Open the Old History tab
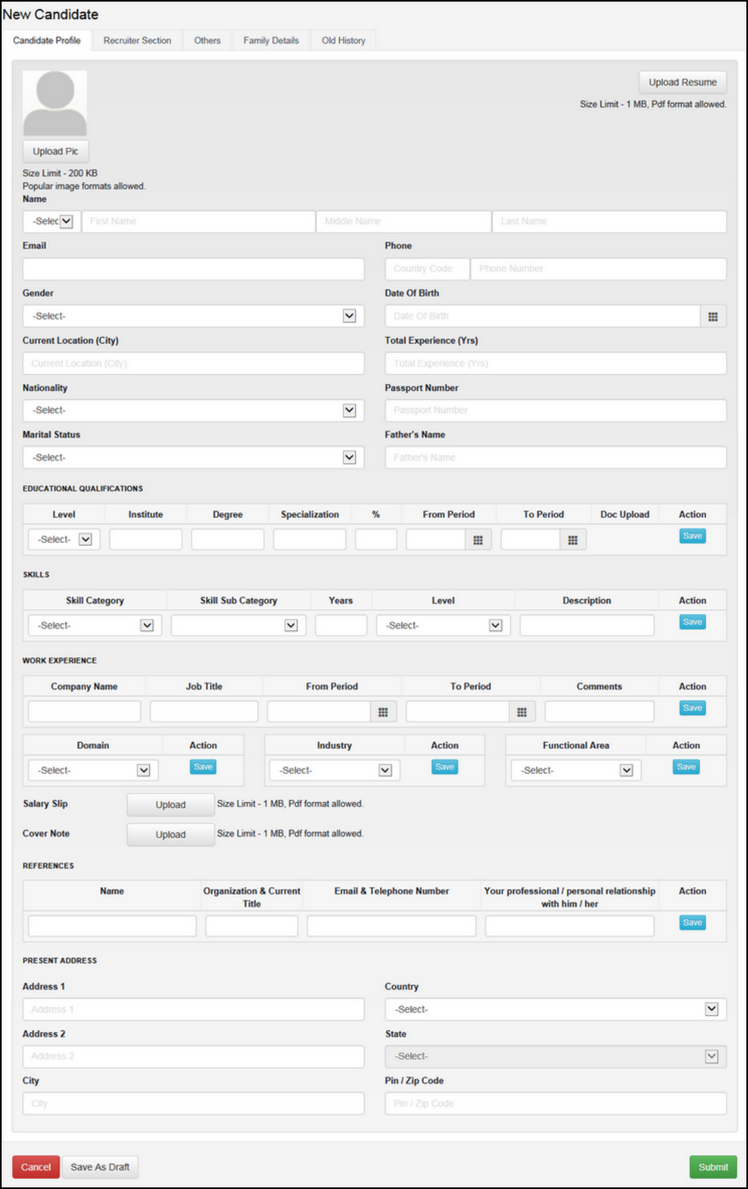 (344, 40)
